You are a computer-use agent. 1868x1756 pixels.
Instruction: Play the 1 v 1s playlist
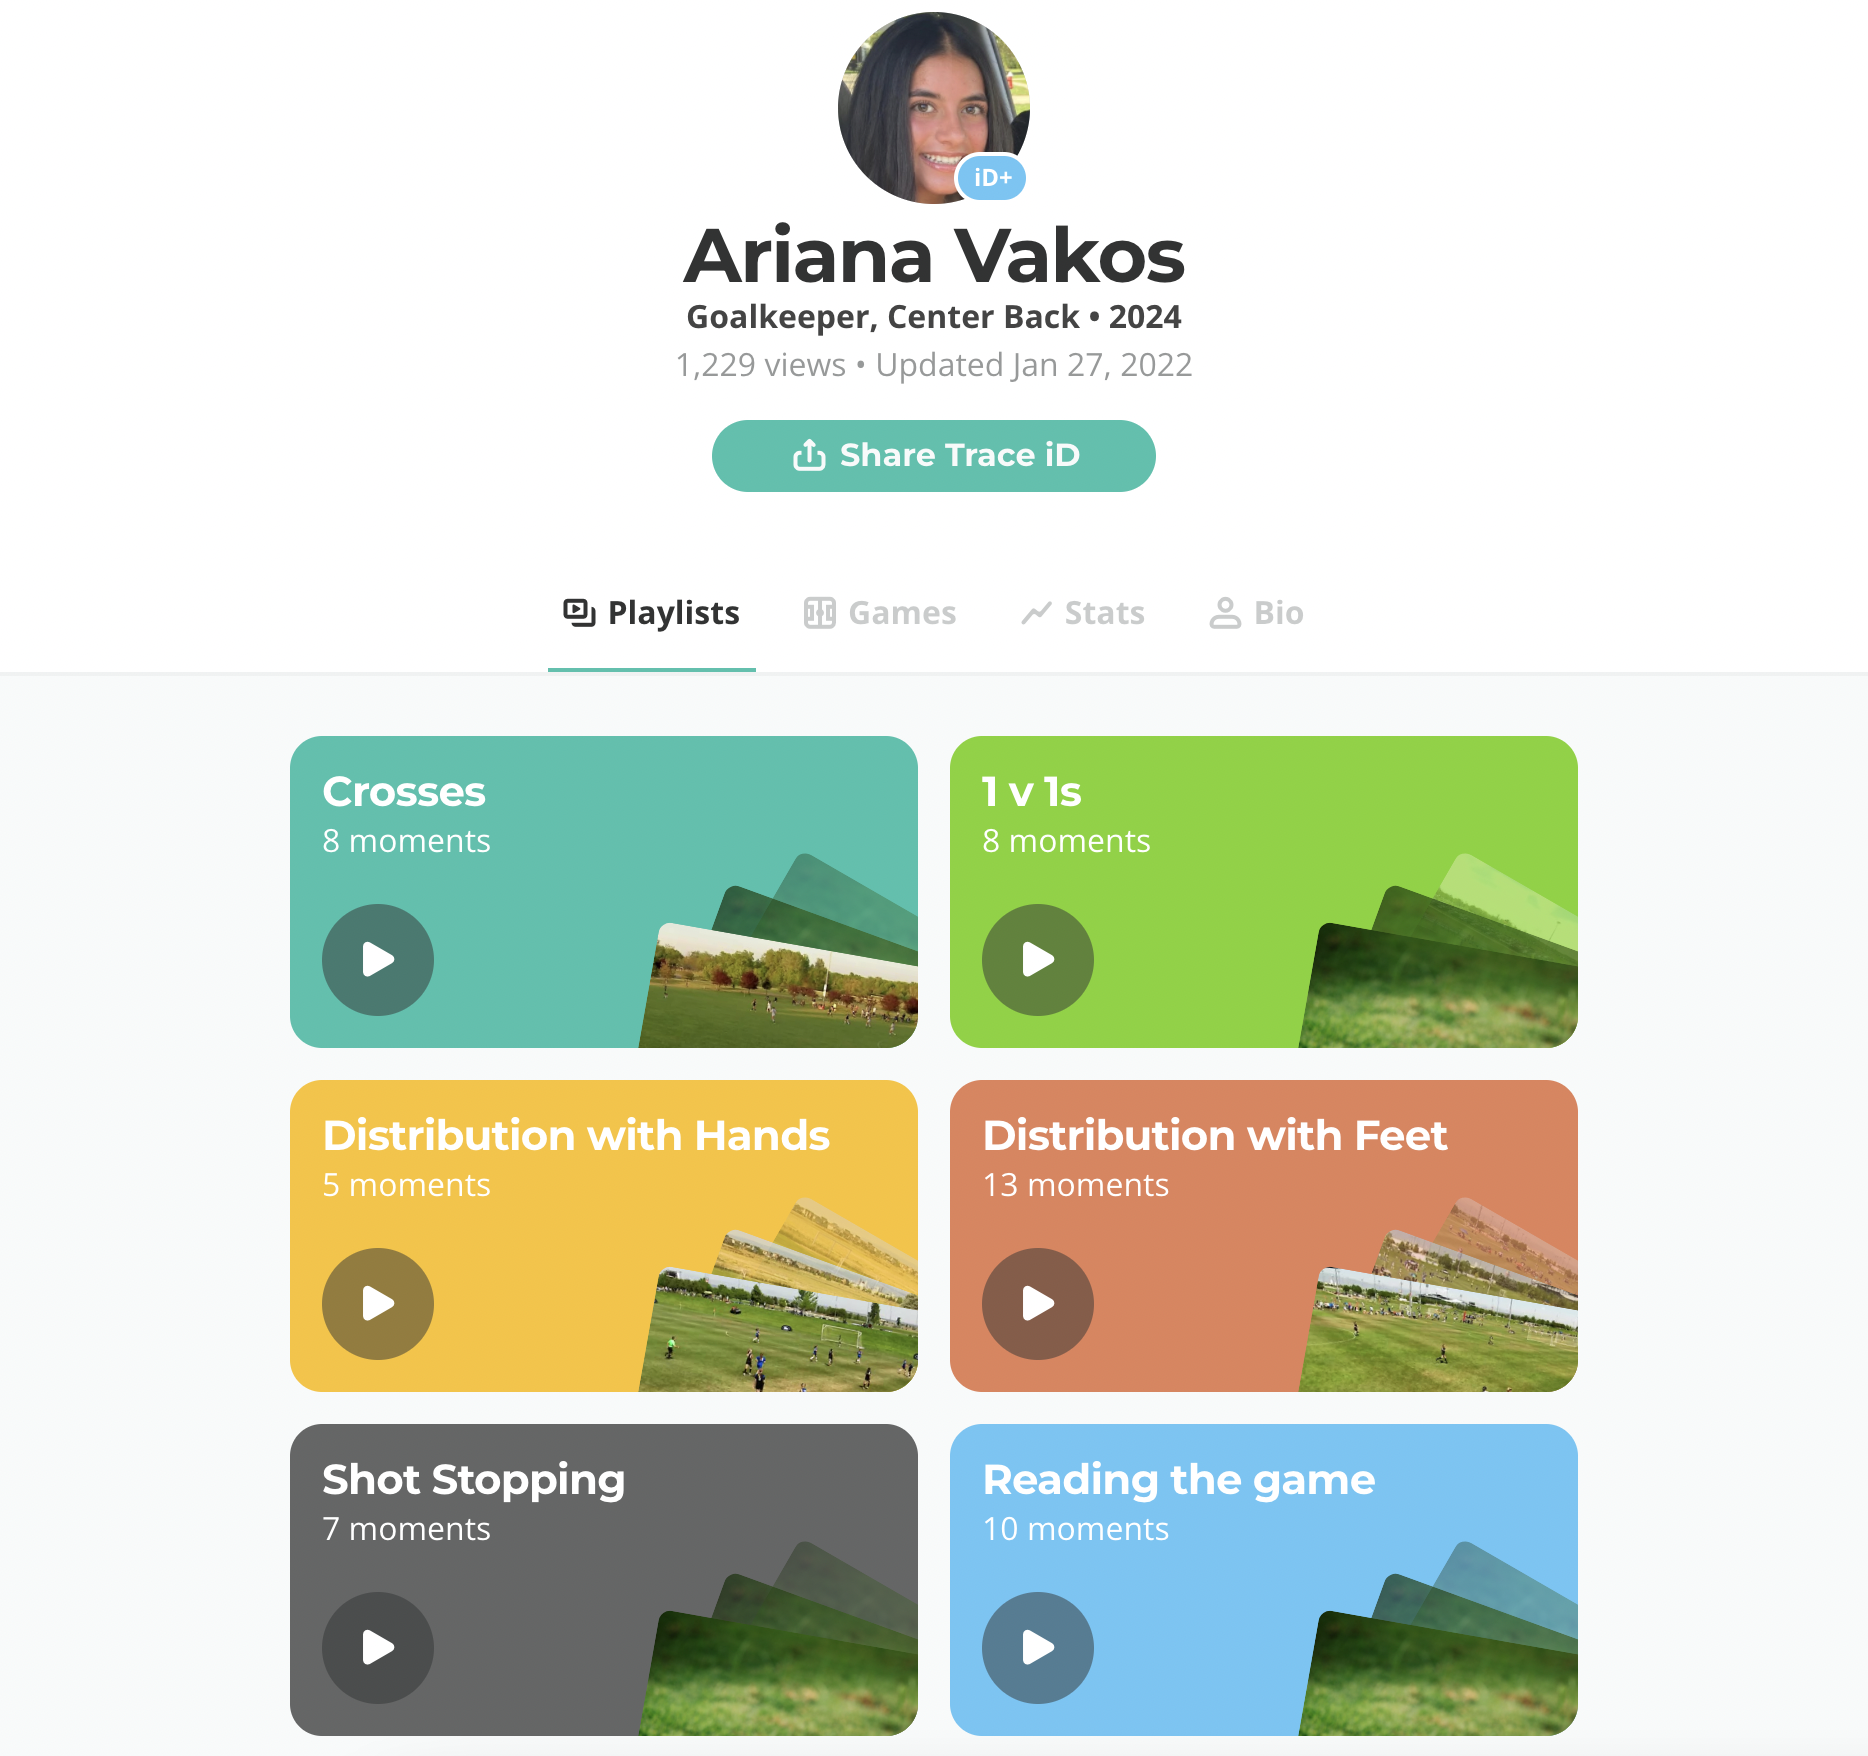(x=1038, y=960)
